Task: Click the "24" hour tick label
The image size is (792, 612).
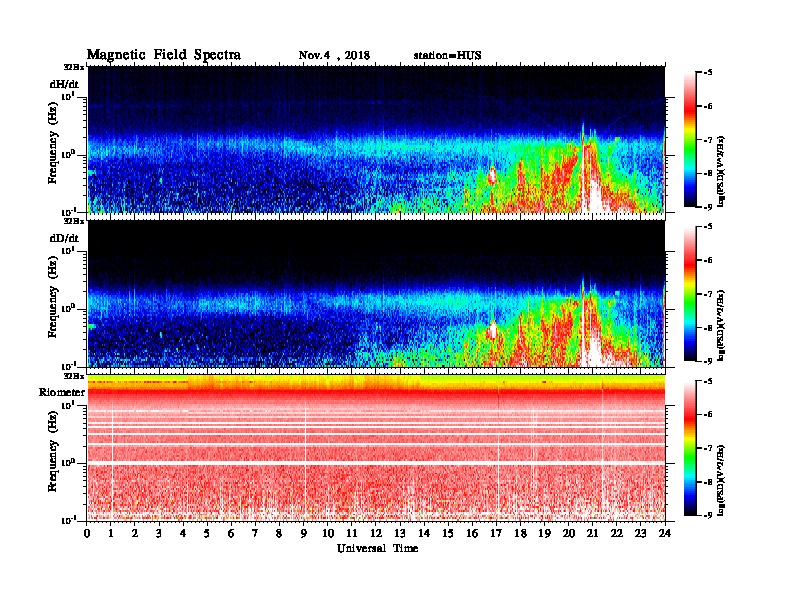Action: click(x=665, y=533)
